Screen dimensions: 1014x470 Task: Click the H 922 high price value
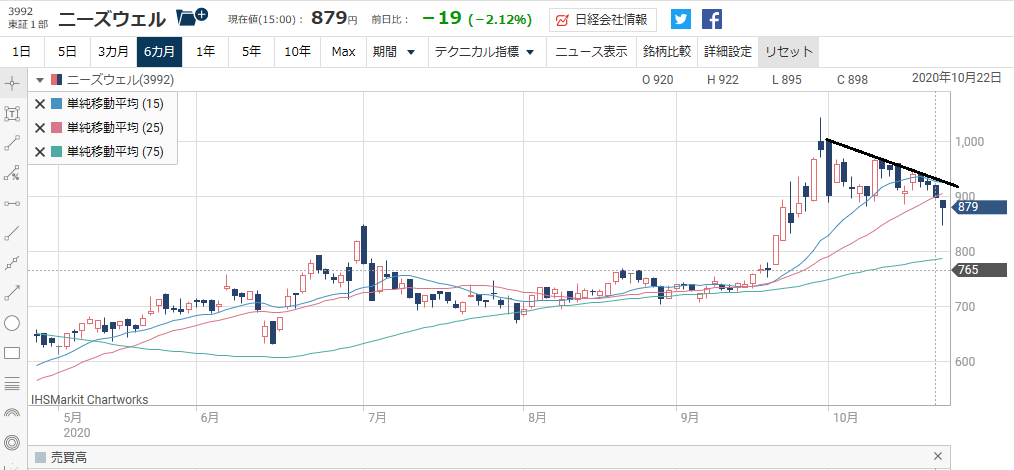722,80
